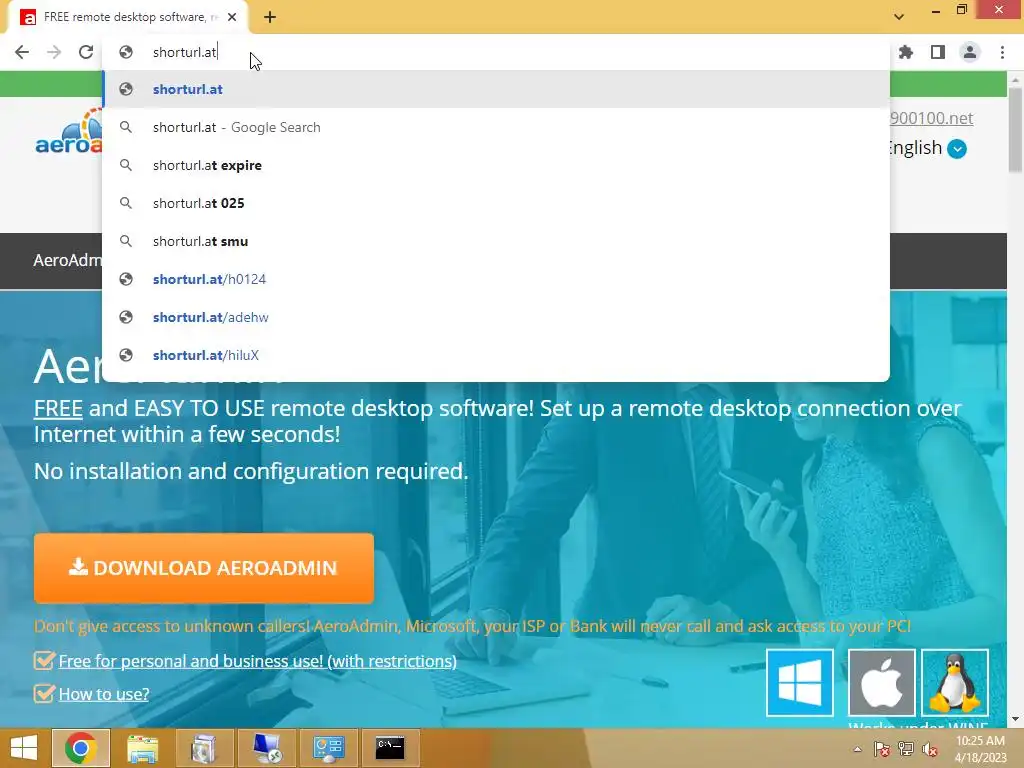
Task: Choose the 'shorturl.at 025' search suggestion
Action: pyautogui.click(x=496, y=203)
